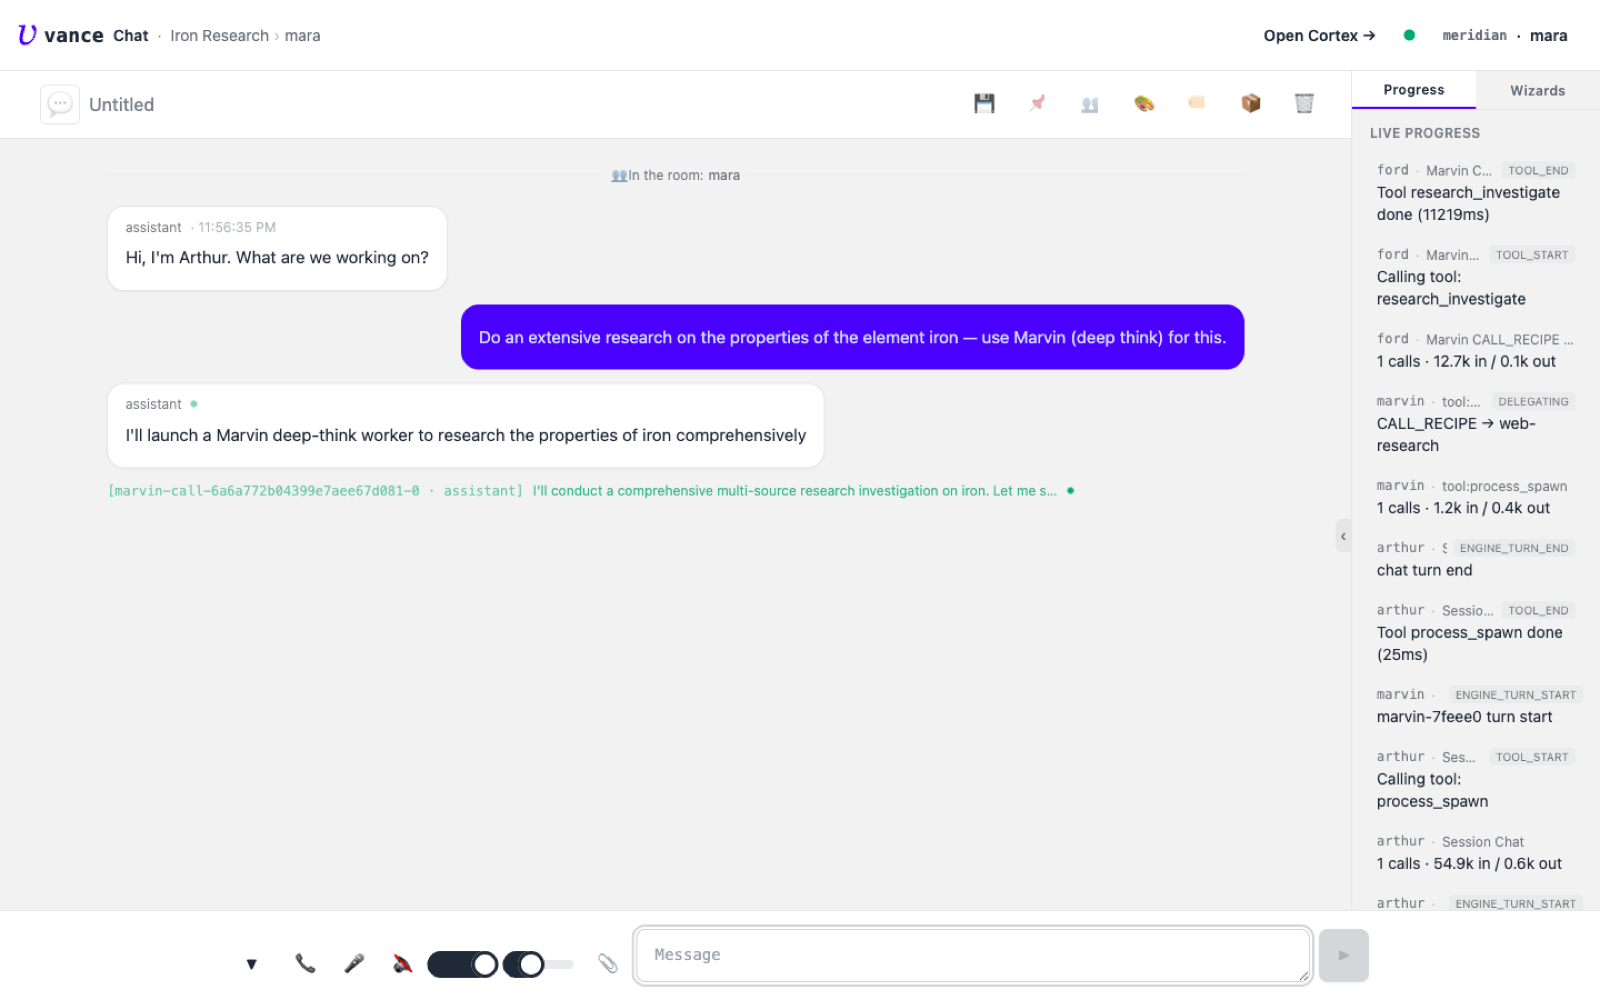Click the speech bubble icon beside Untitled
Image resolution: width=1600 pixels, height=1000 pixels.
[x=60, y=104]
